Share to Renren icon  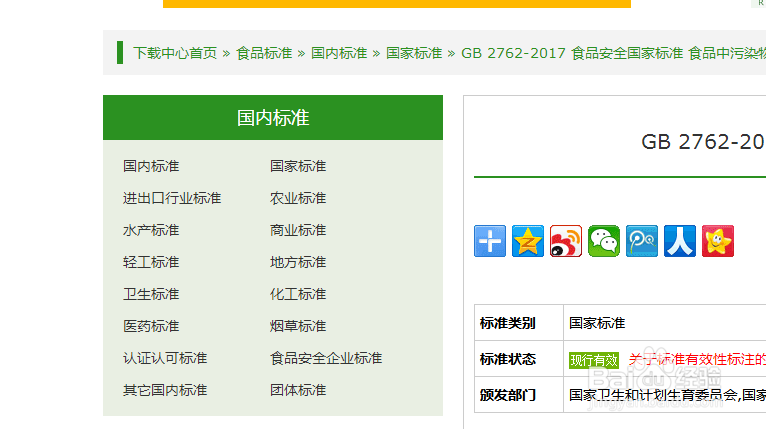(x=680, y=241)
